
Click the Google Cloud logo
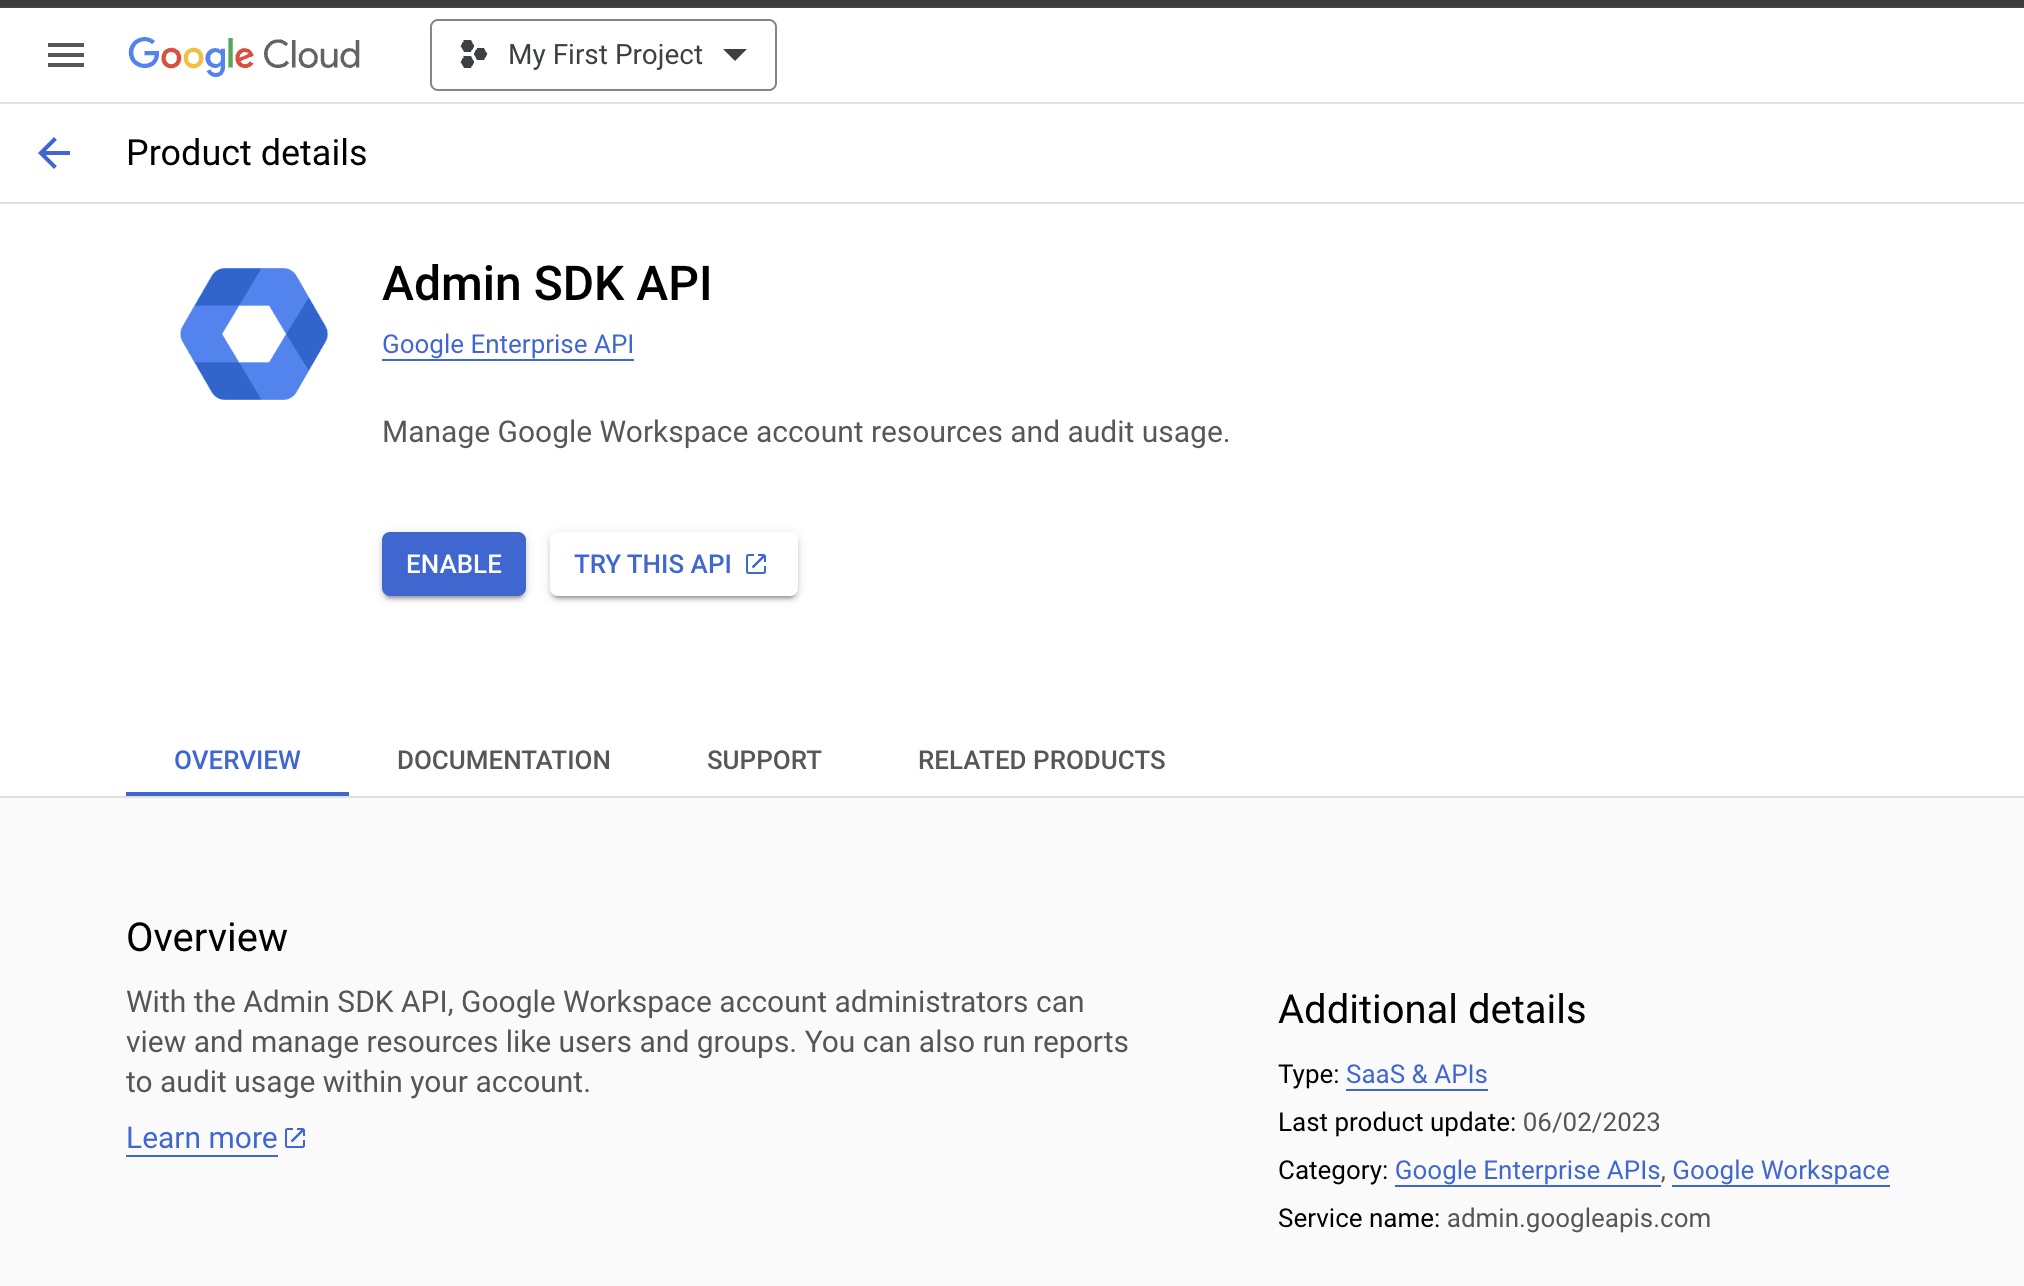[244, 55]
